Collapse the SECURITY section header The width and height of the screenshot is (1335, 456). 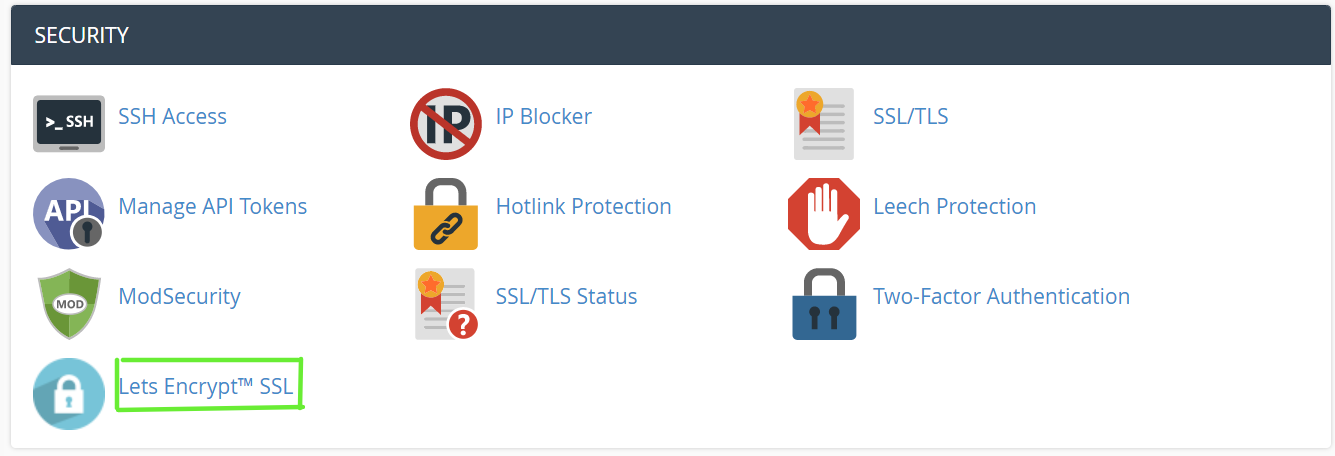pos(667,35)
